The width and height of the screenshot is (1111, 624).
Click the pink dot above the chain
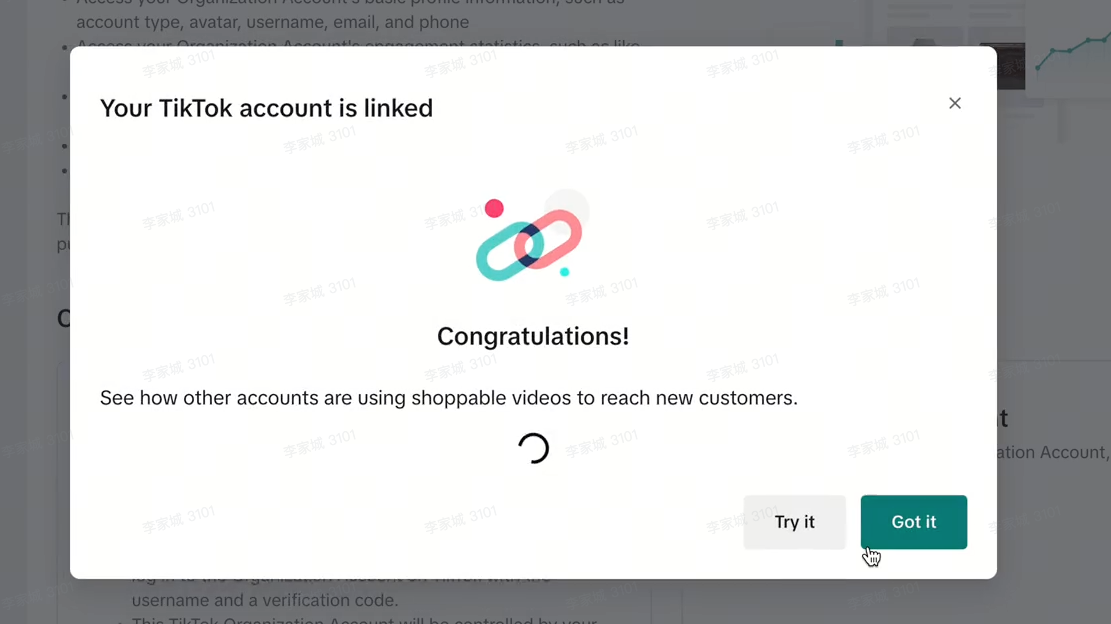(494, 208)
